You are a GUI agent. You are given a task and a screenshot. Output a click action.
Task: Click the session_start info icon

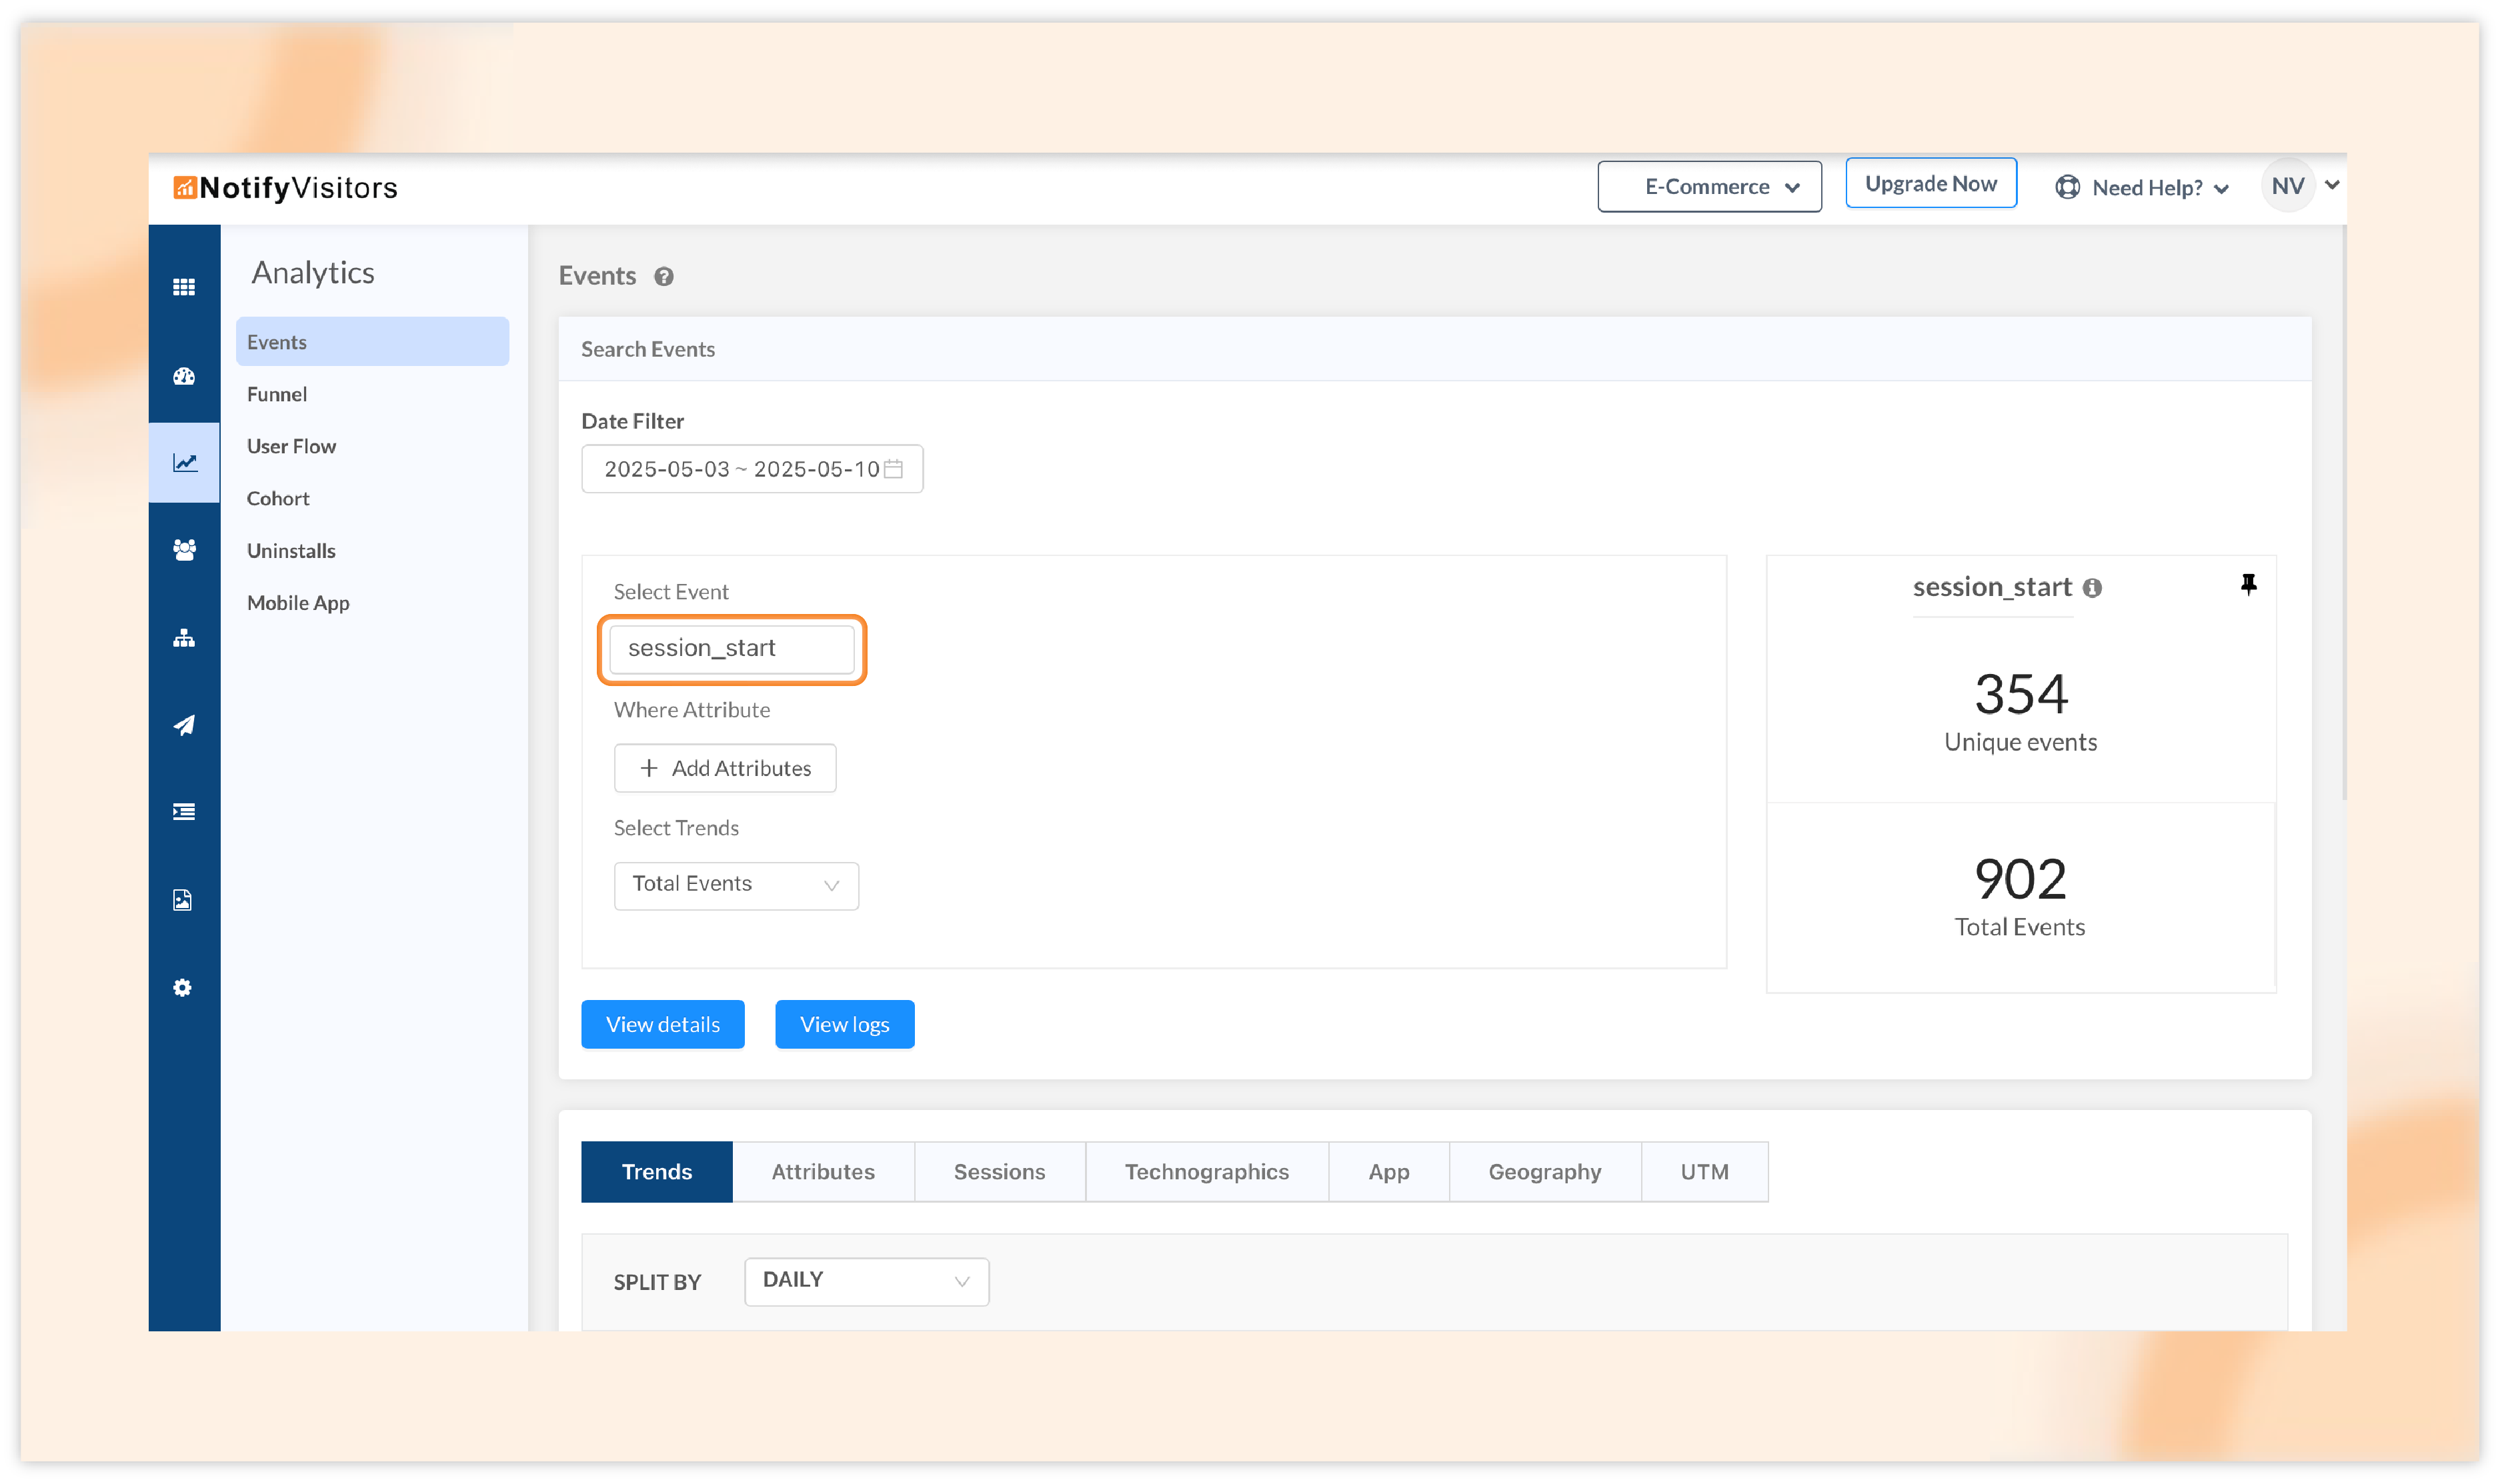tap(2092, 588)
